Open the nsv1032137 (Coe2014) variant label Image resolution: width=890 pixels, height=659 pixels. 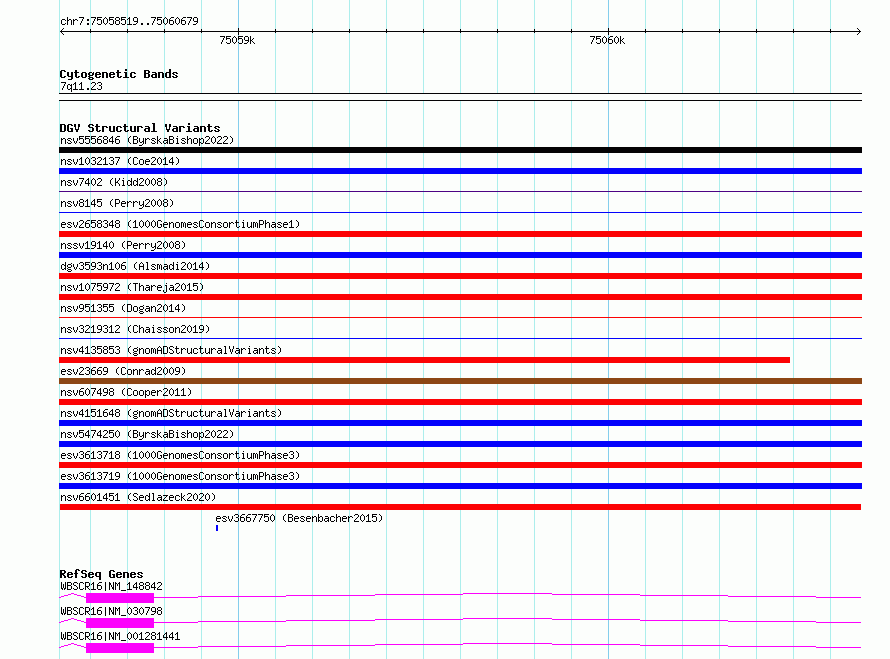120,161
